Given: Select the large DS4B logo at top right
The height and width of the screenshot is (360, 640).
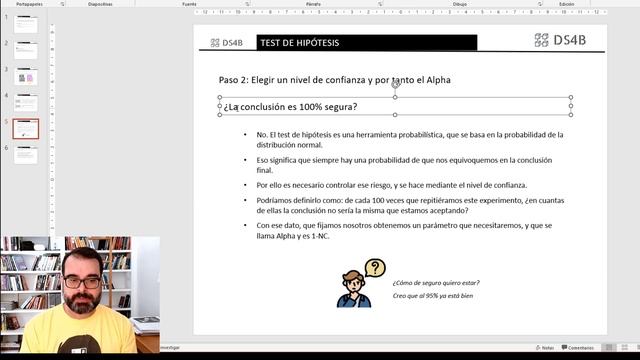Looking at the screenshot, I should (x=560, y=40).
